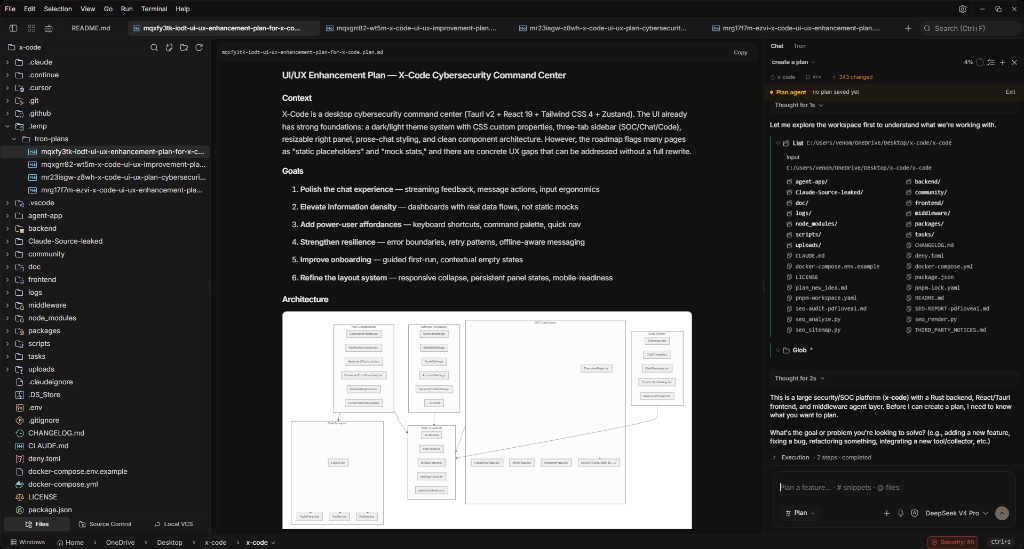This screenshot has height=549, width=1024.
Task: Expand the node_modules folder
Action: tap(7, 318)
